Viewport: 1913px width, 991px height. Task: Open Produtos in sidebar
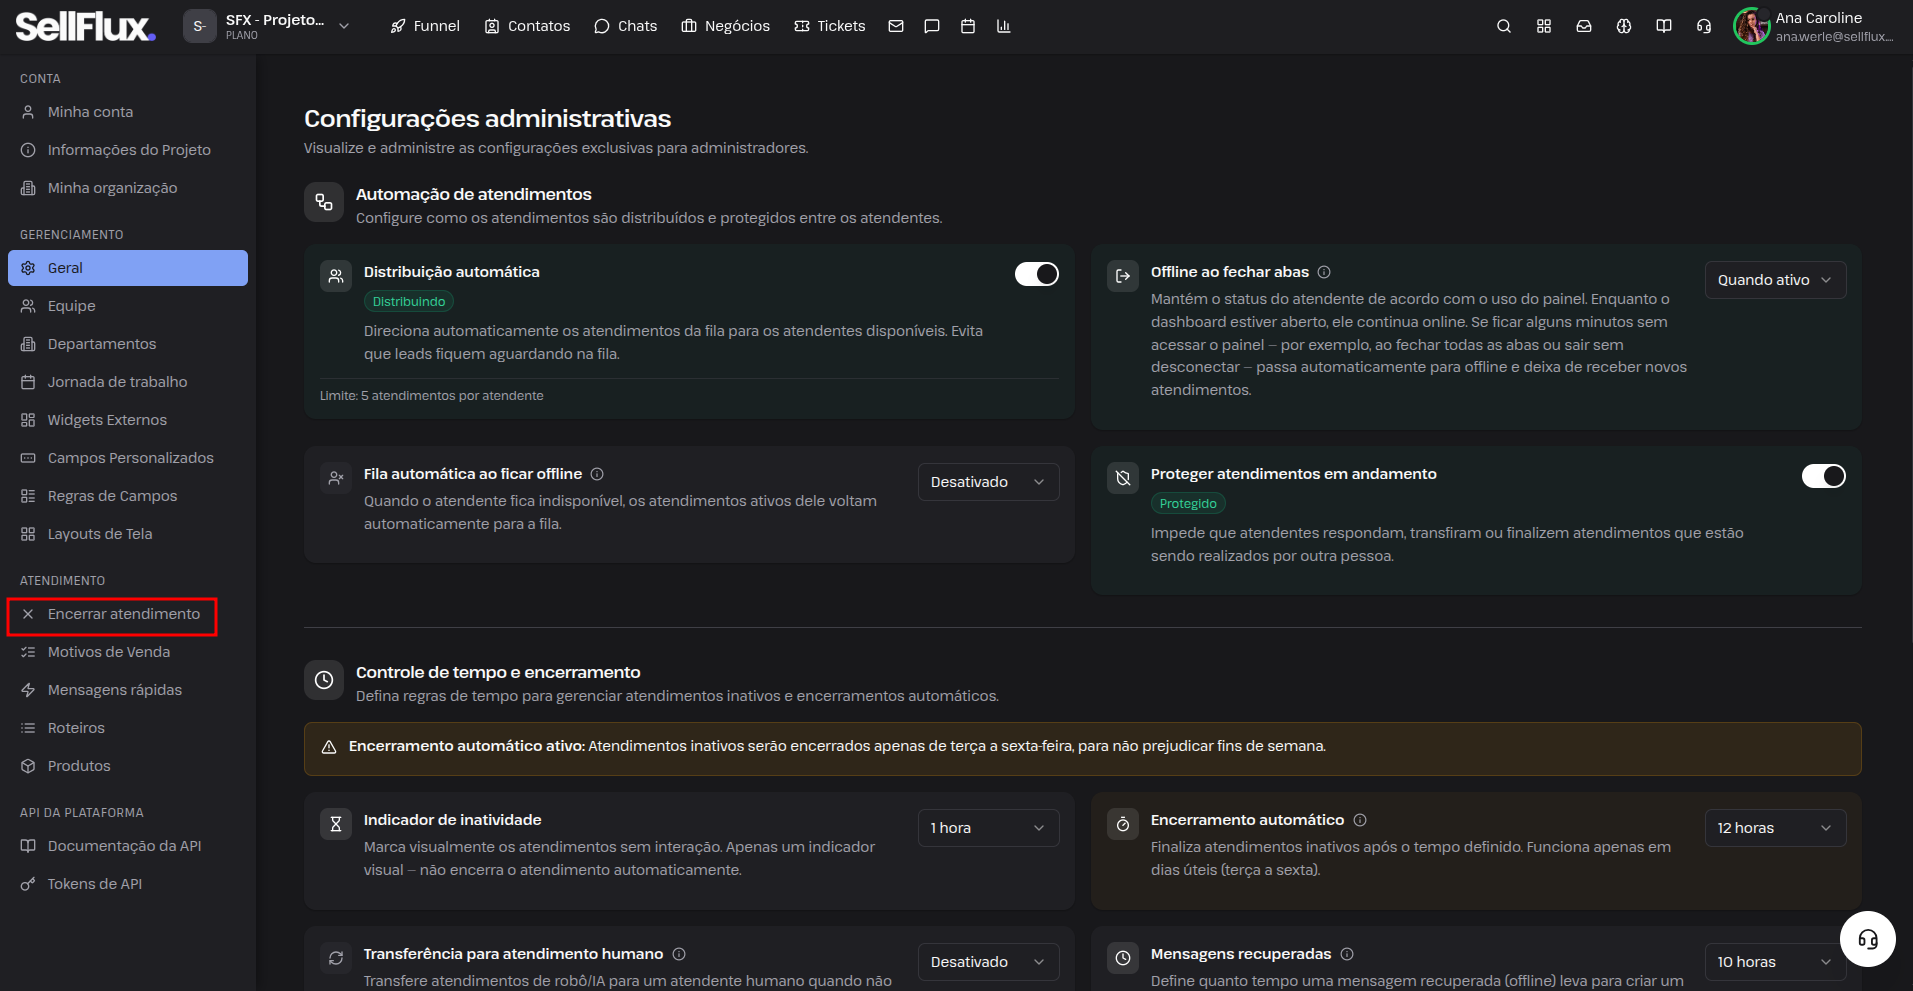(x=128, y=766)
